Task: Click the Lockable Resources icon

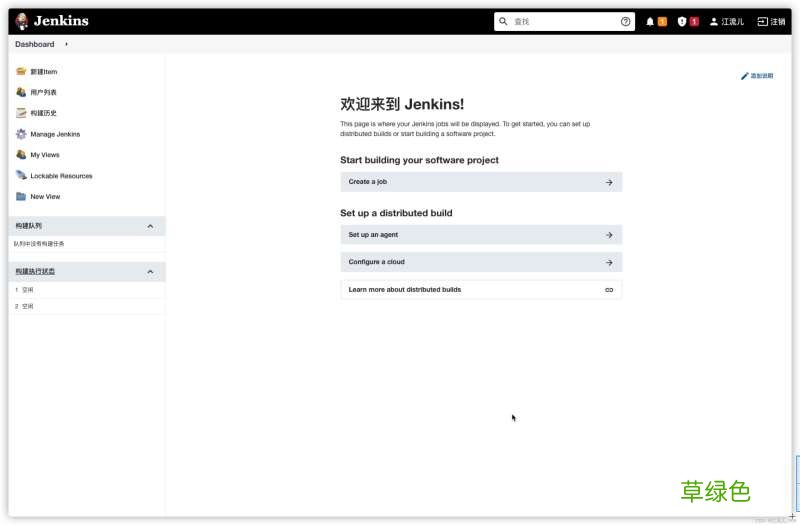Action: [x=21, y=175]
